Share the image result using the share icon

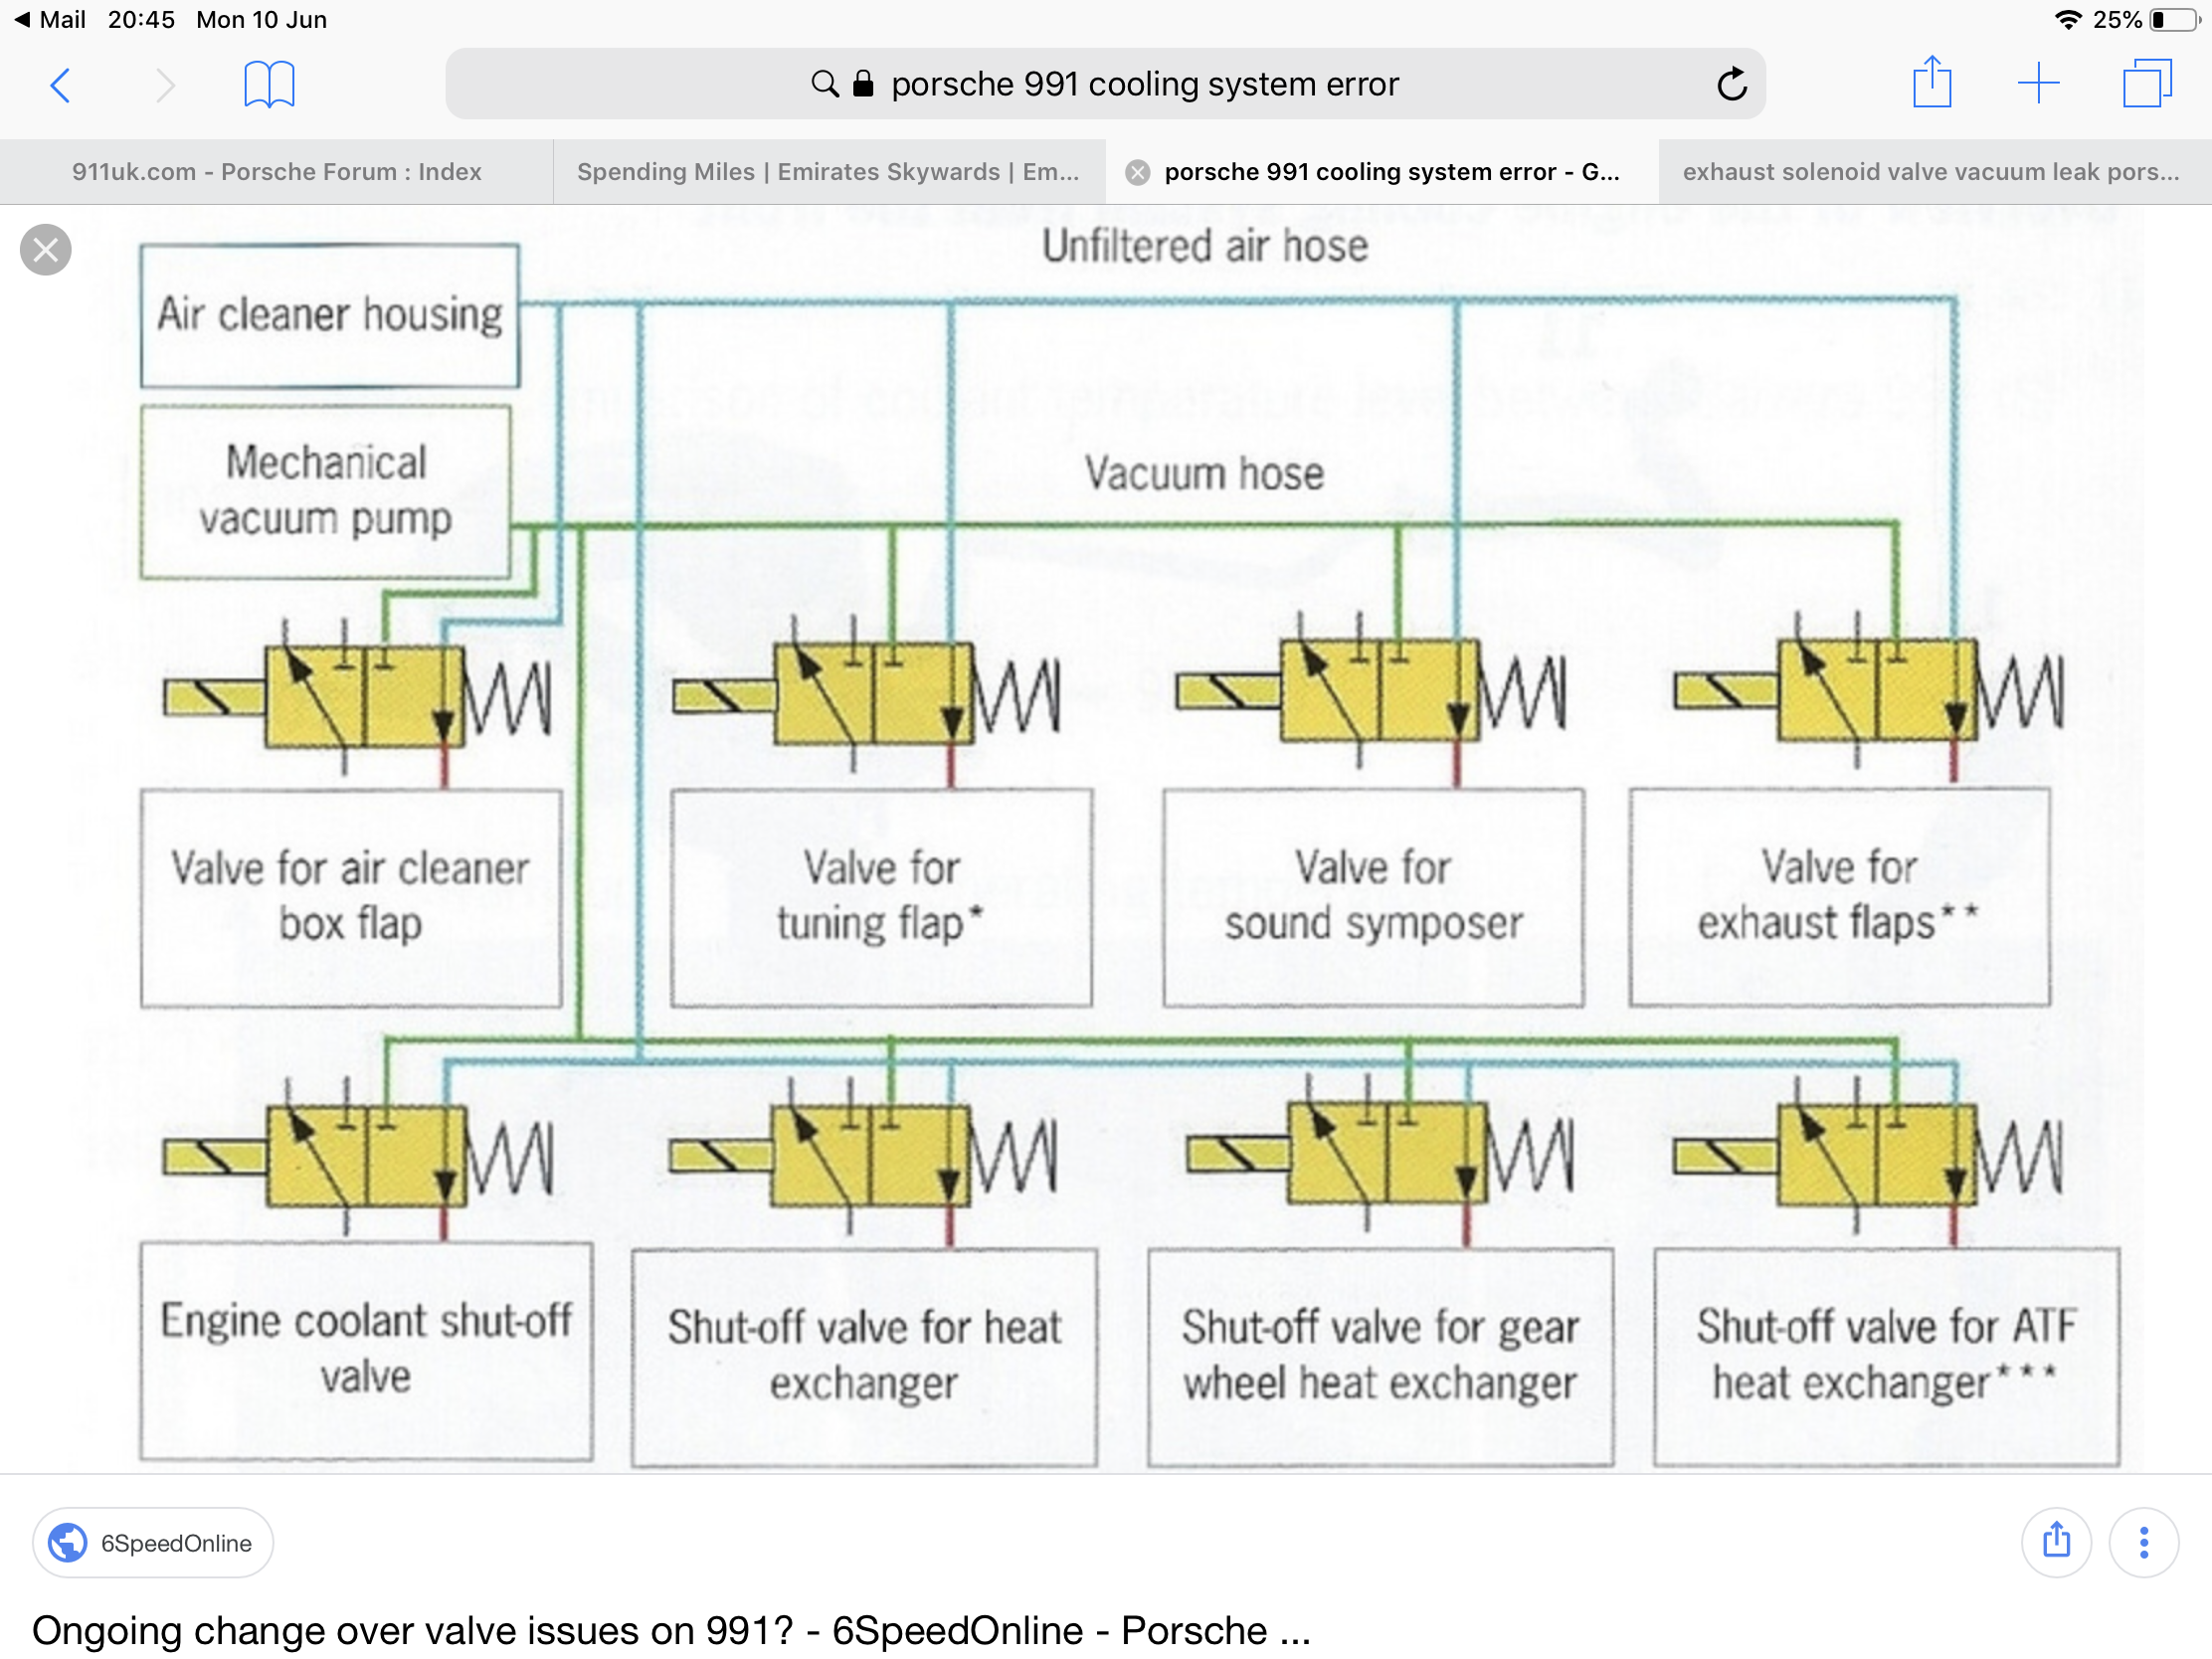tap(2055, 1542)
